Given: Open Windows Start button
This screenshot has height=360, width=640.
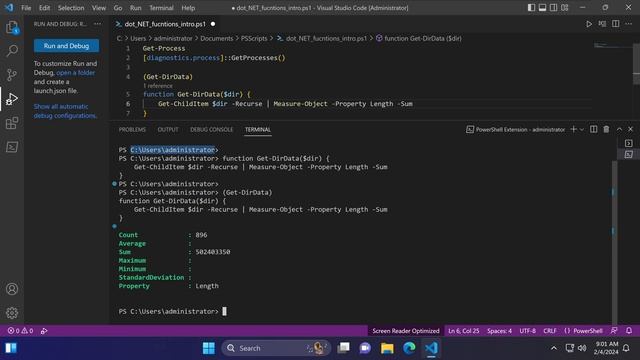Looking at the screenshot, I should [x=209, y=348].
